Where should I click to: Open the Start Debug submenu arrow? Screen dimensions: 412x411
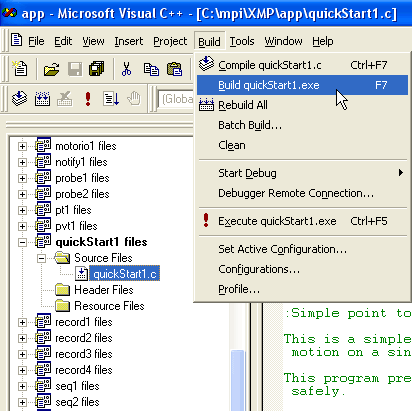400,173
